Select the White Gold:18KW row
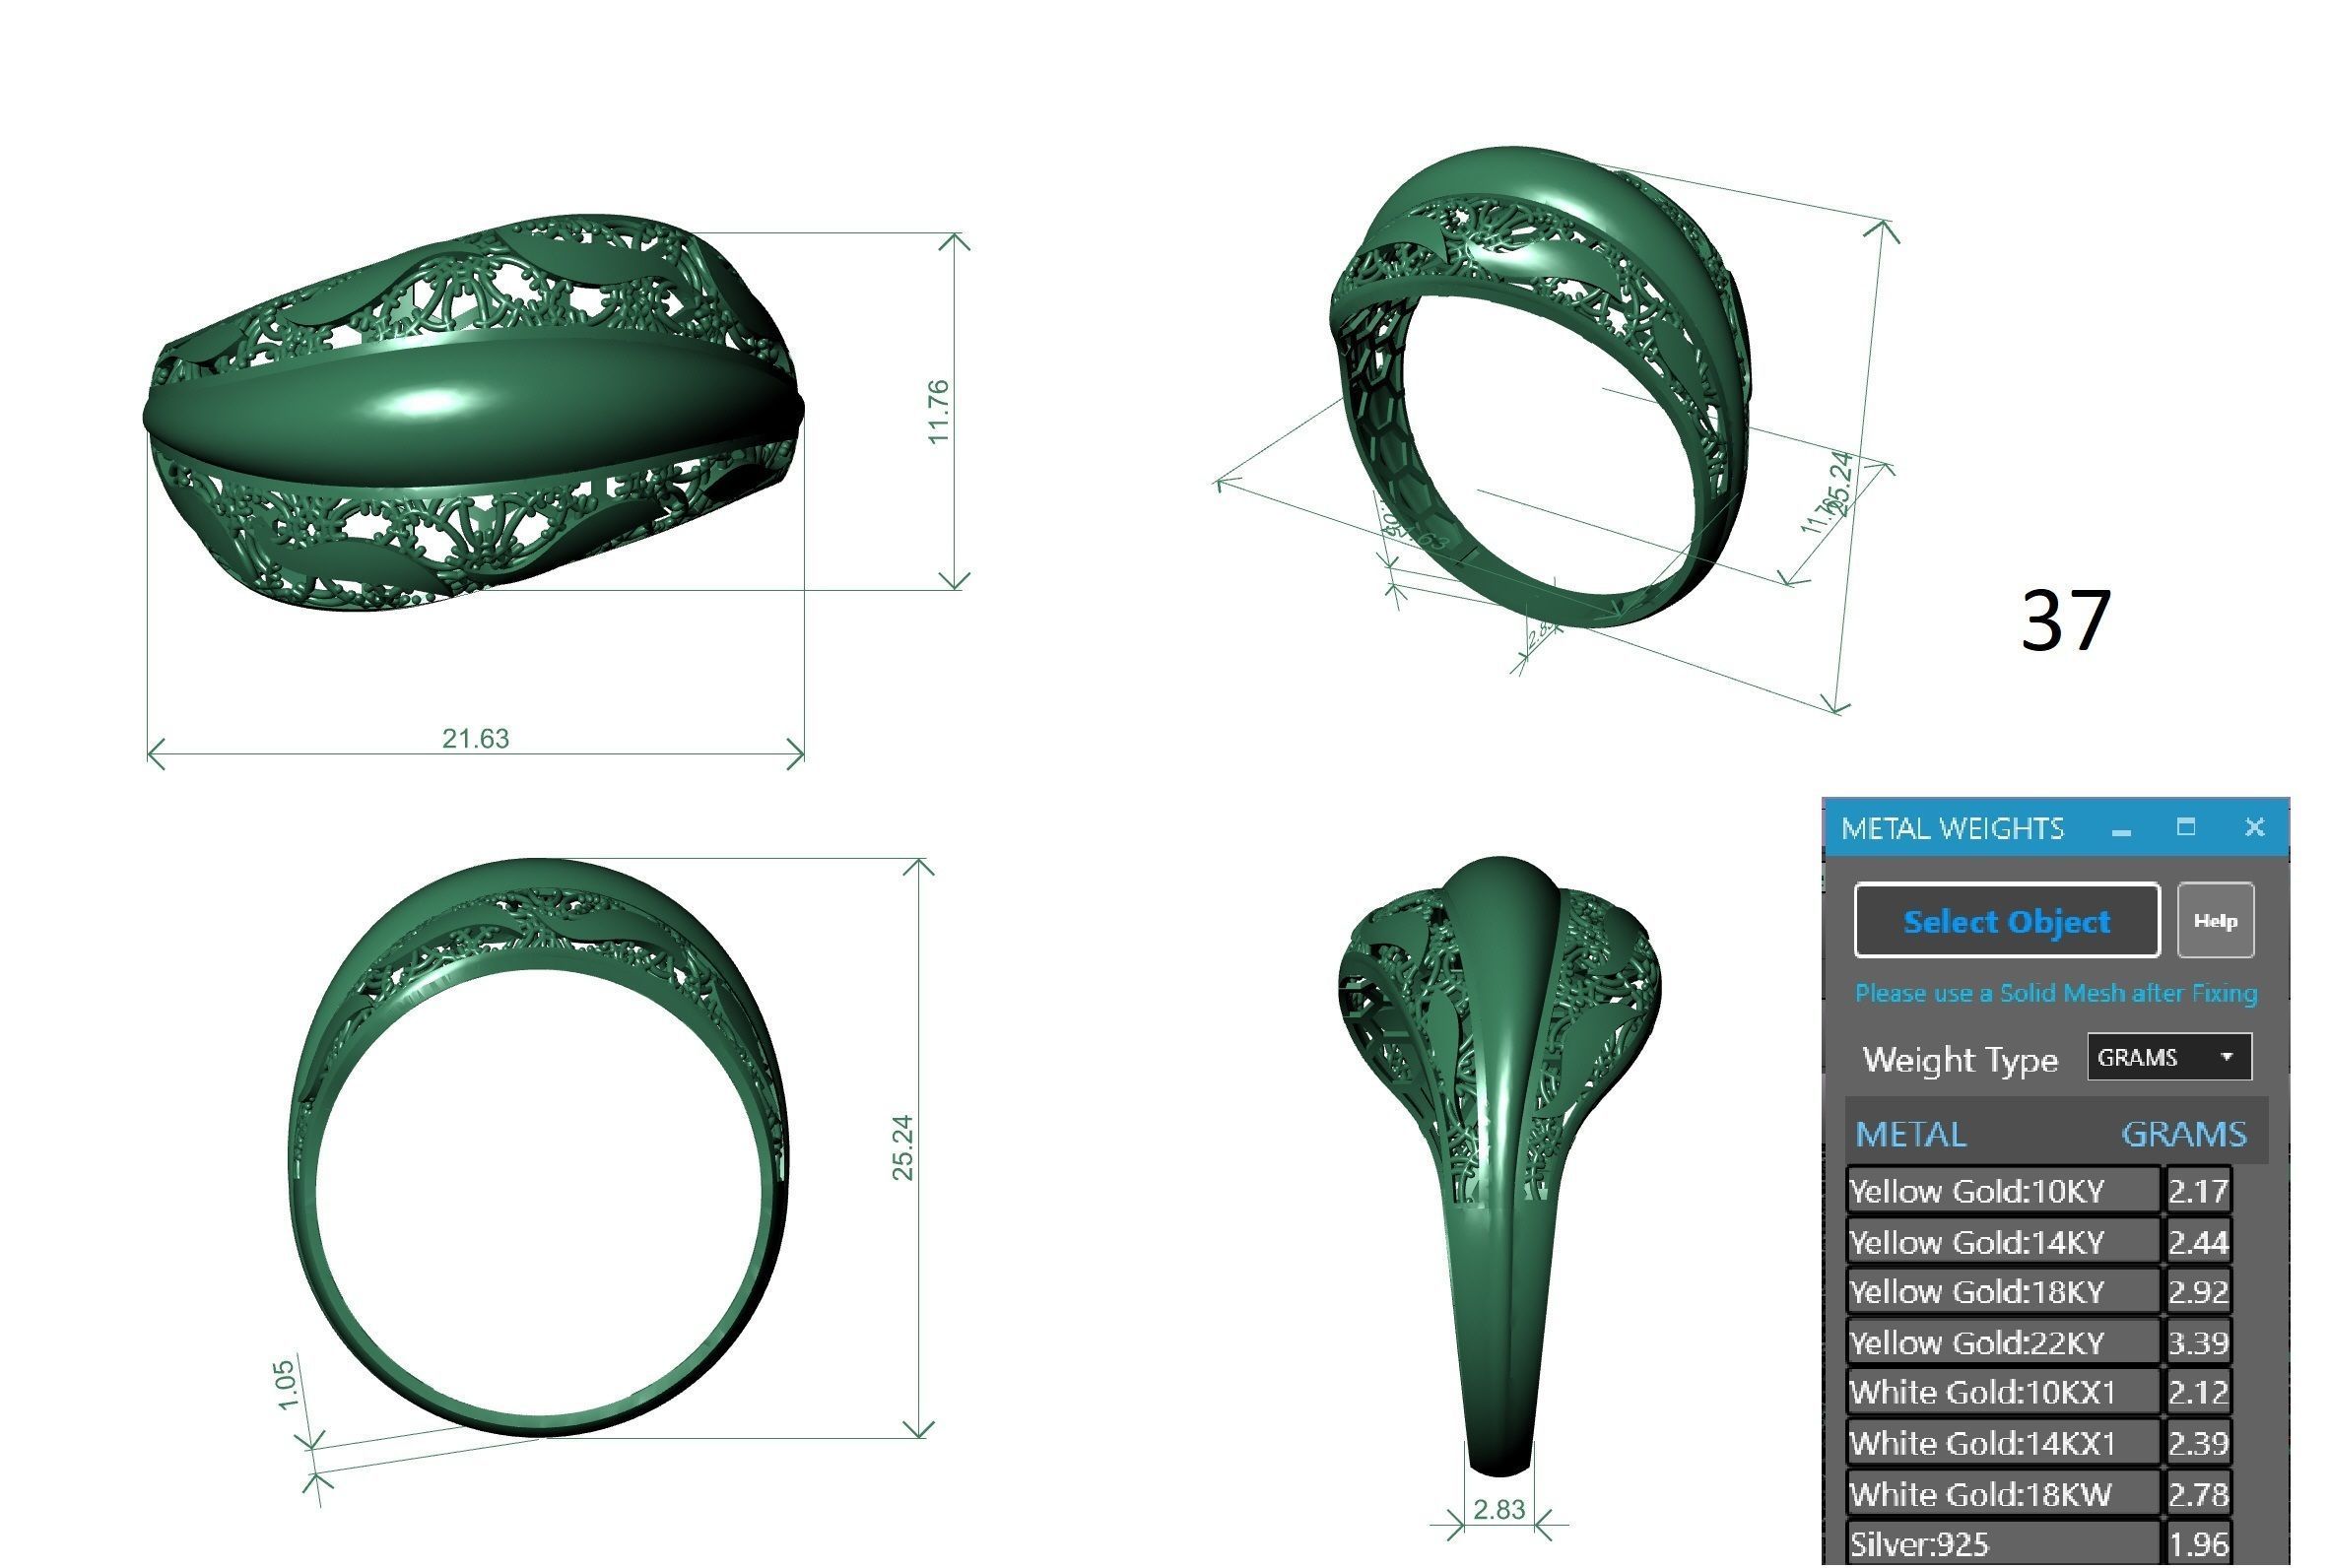Screen dimensions: 2329x1568 2001,1494
